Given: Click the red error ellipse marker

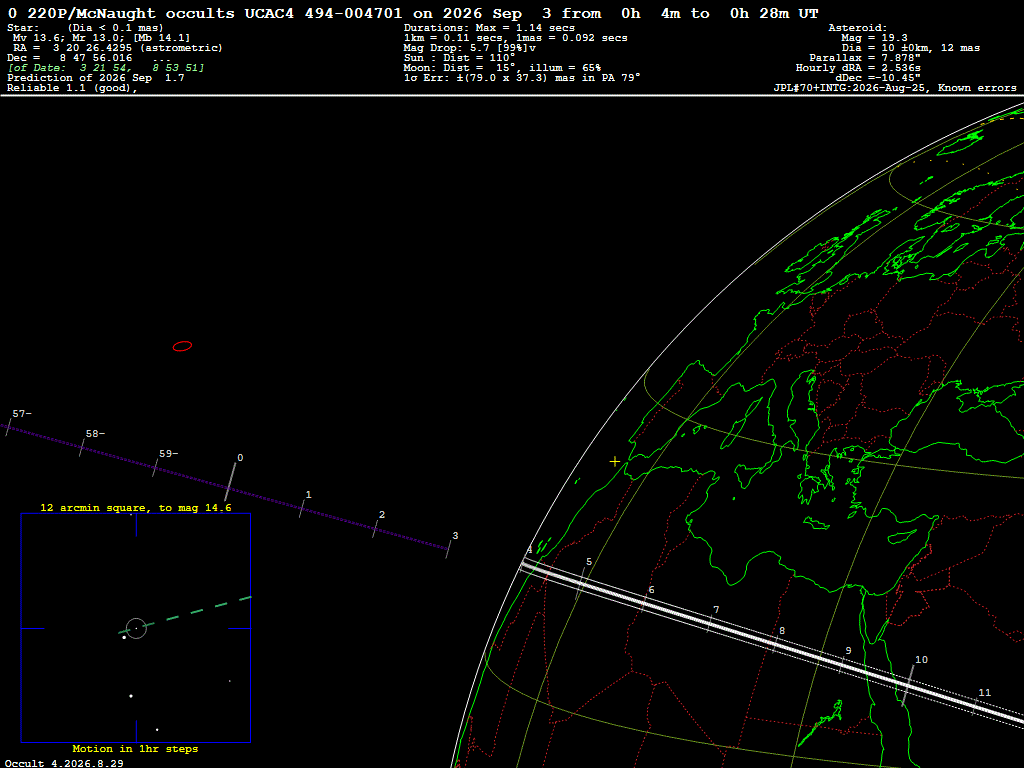Looking at the screenshot, I should coord(182,346).
